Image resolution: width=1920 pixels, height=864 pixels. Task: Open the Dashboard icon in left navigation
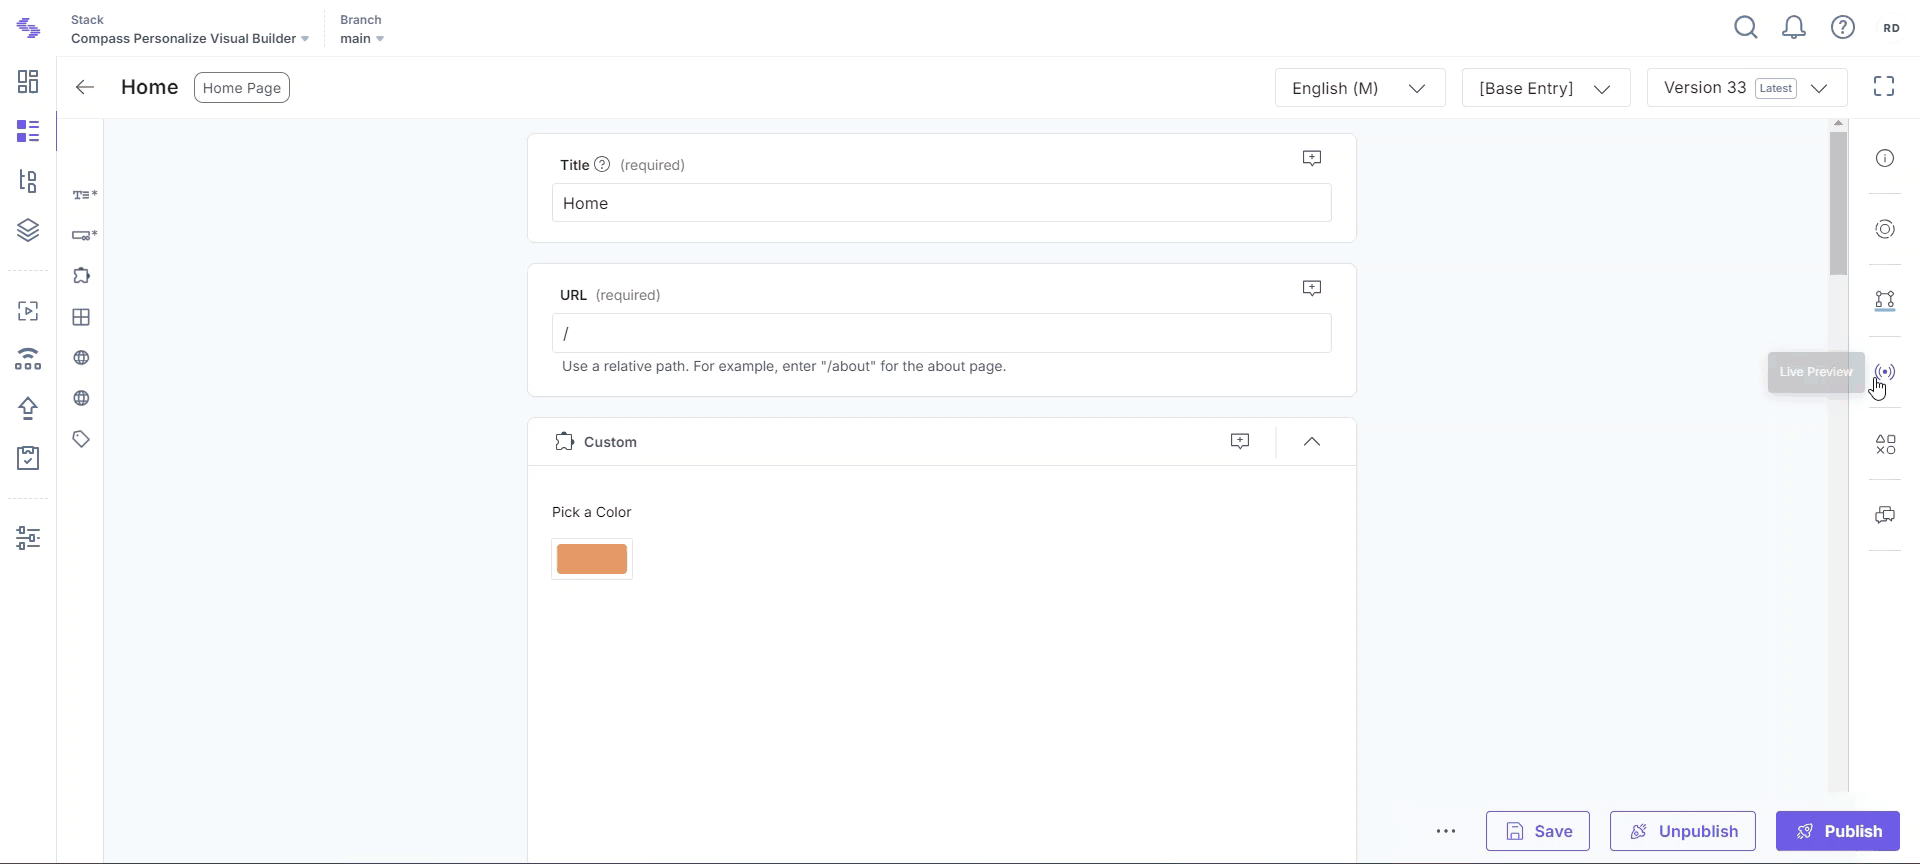tap(28, 81)
